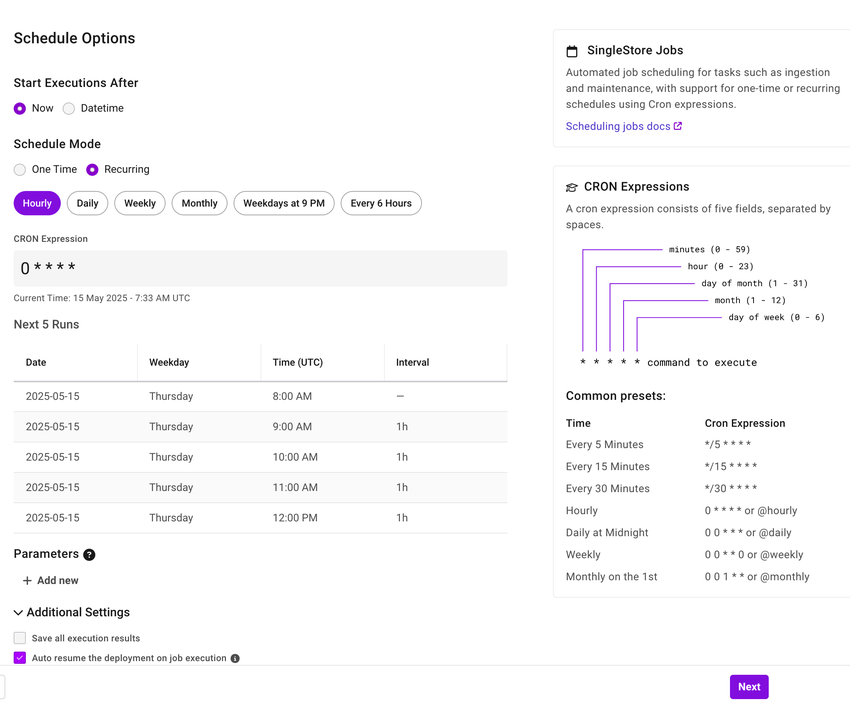Select Recurring schedule mode
This screenshot has width=850, height=701.
click(92, 170)
